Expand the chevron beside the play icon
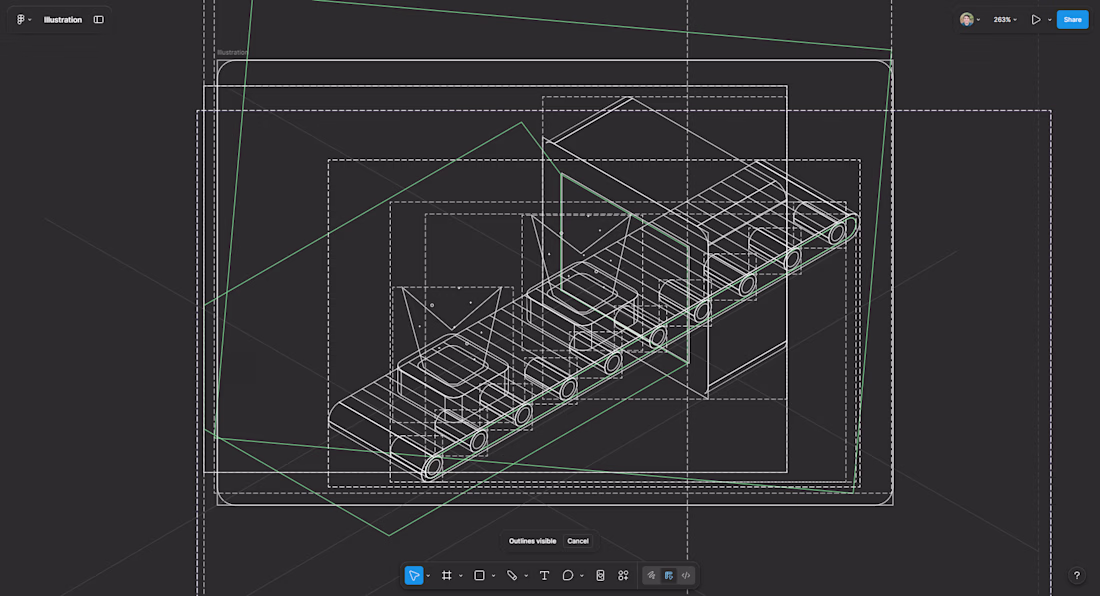Image resolution: width=1100 pixels, height=596 pixels. point(1049,20)
